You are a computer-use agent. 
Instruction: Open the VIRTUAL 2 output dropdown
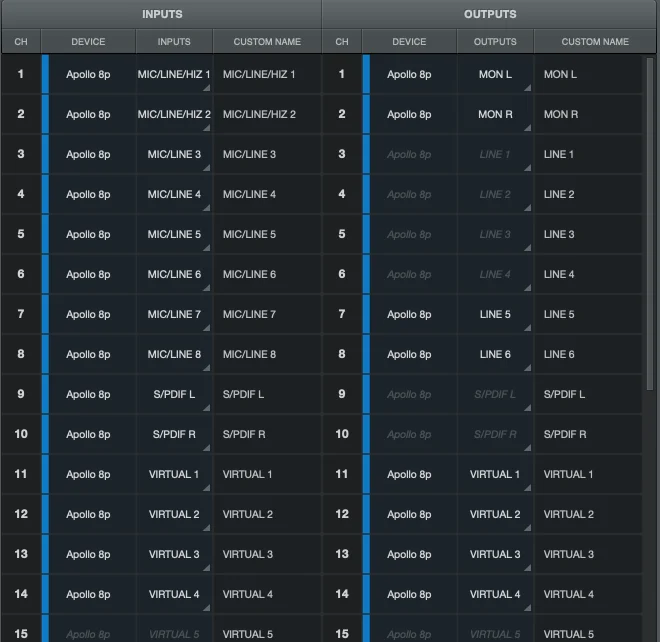pos(495,514)
